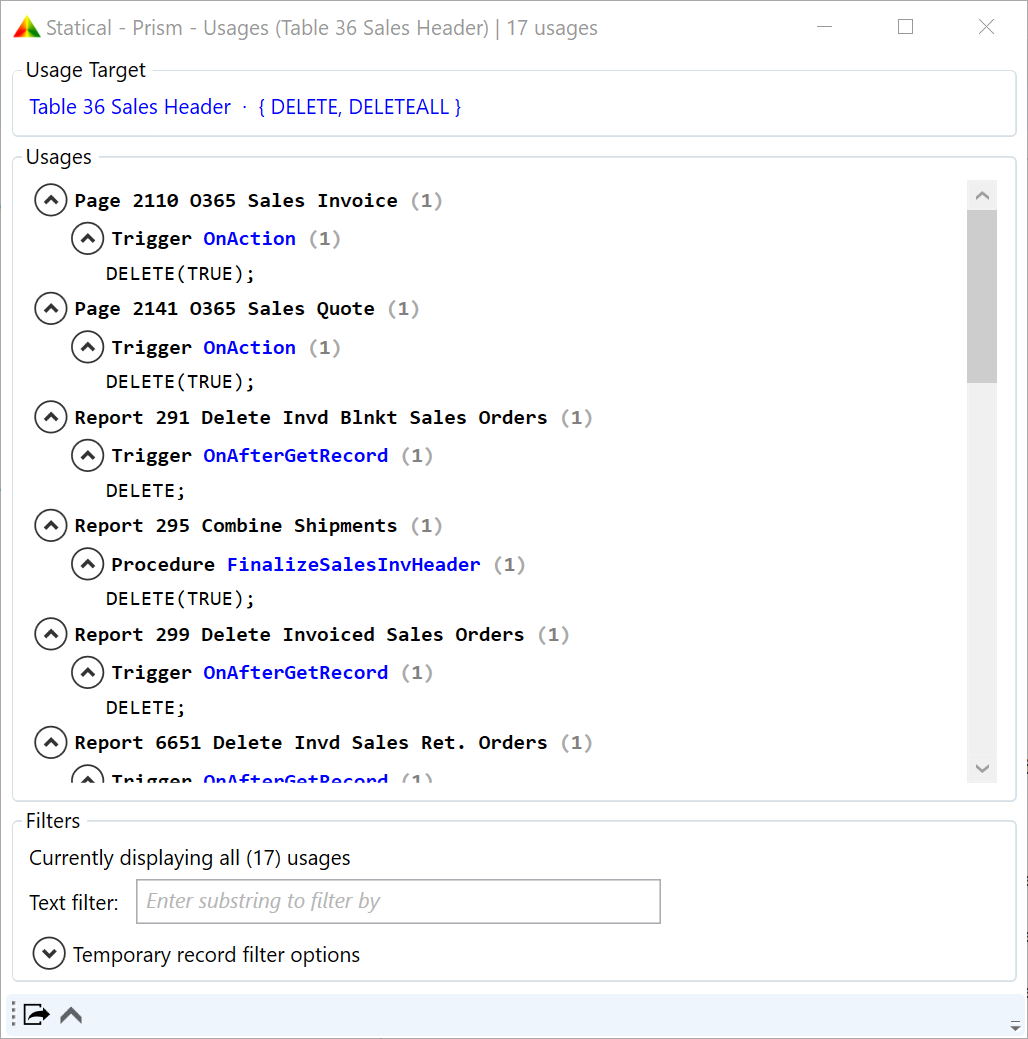The width and height of the screenshot is (1028, 1039).
Task: Open OnAfterGetRecord link under Report 299
Action: (296, 673)
